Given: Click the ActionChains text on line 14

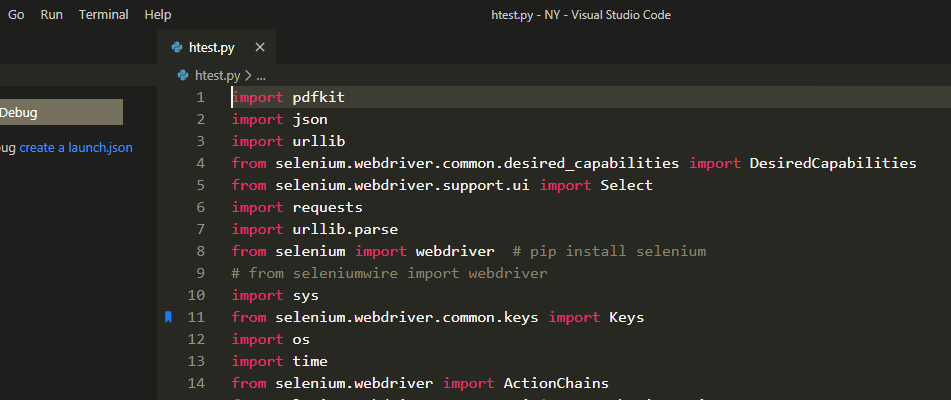Looking at the screenshot, I should click(556, 383).
